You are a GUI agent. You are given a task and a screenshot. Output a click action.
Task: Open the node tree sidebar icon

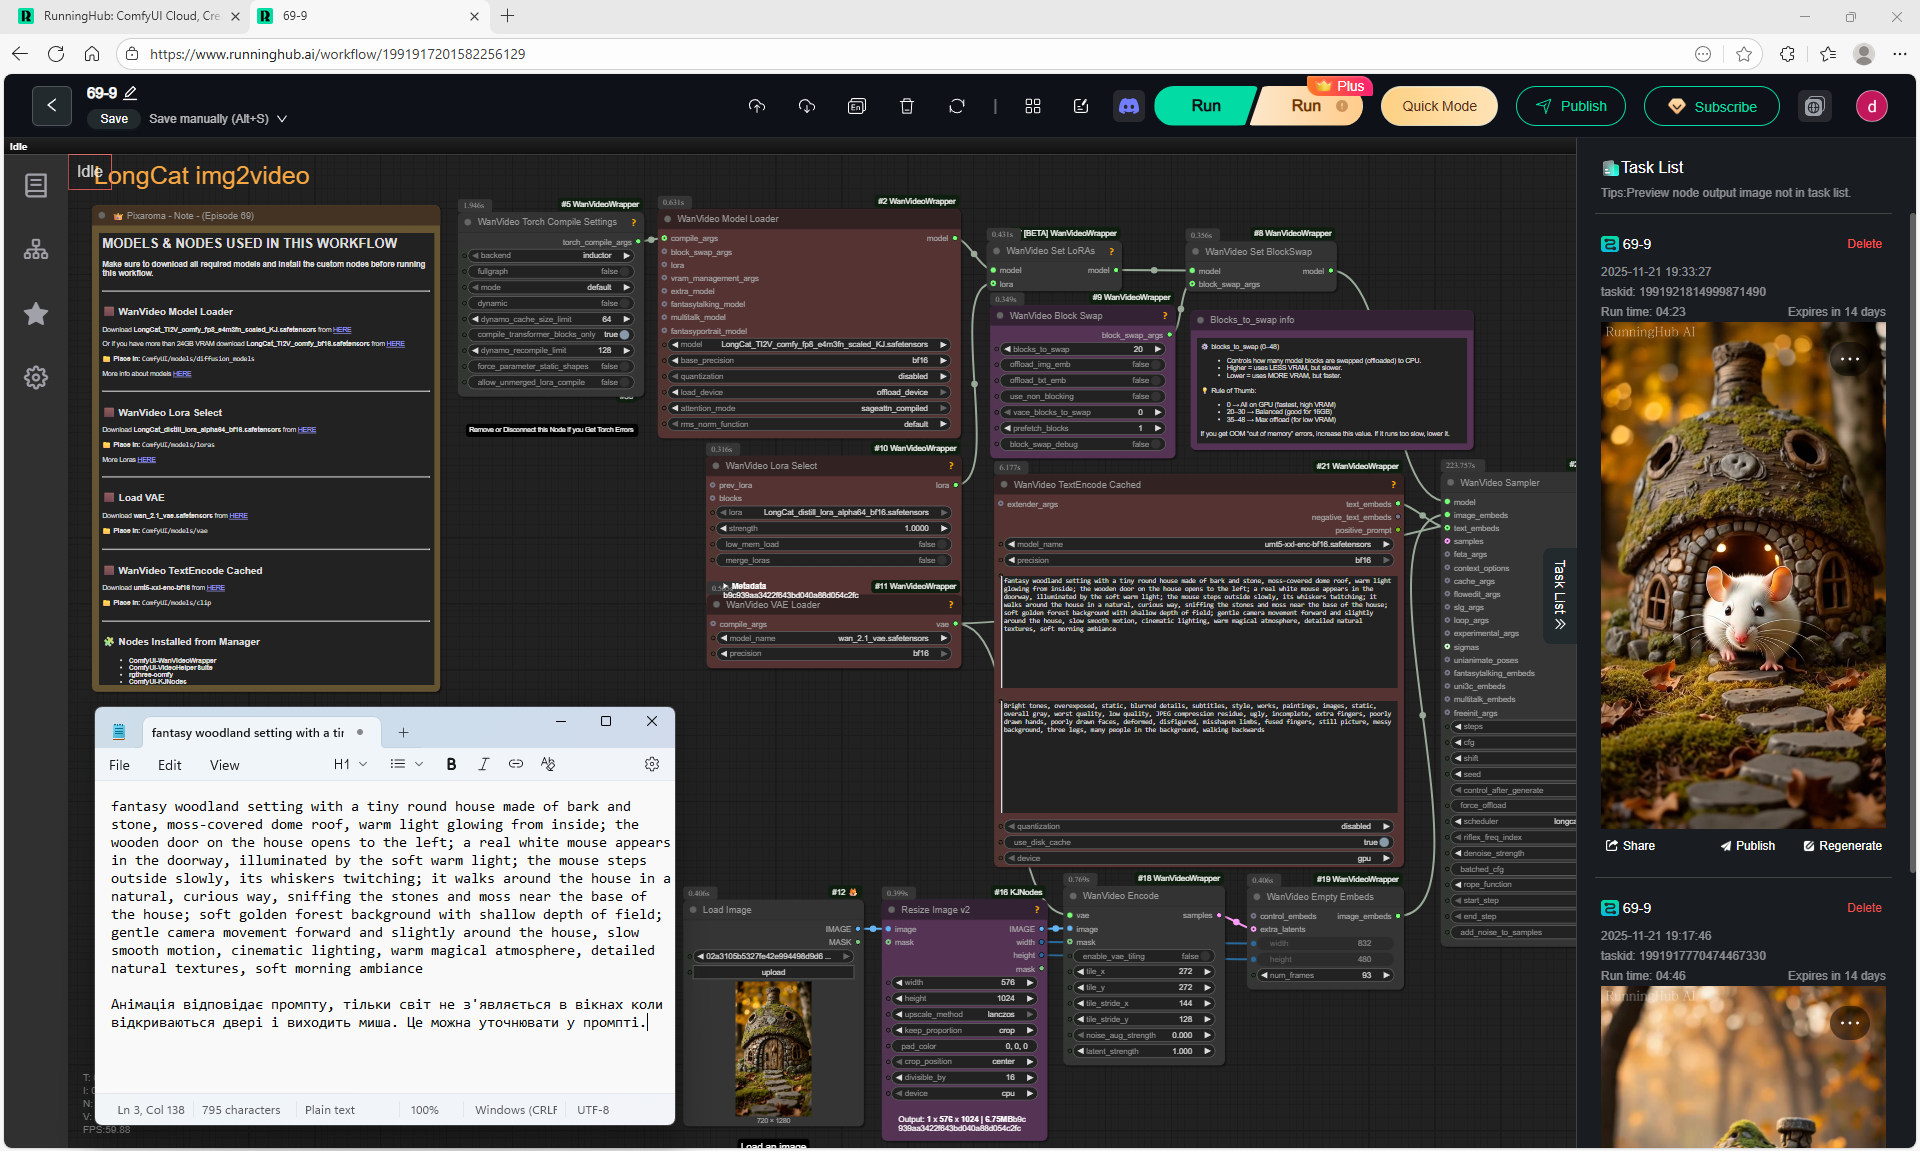36,249
